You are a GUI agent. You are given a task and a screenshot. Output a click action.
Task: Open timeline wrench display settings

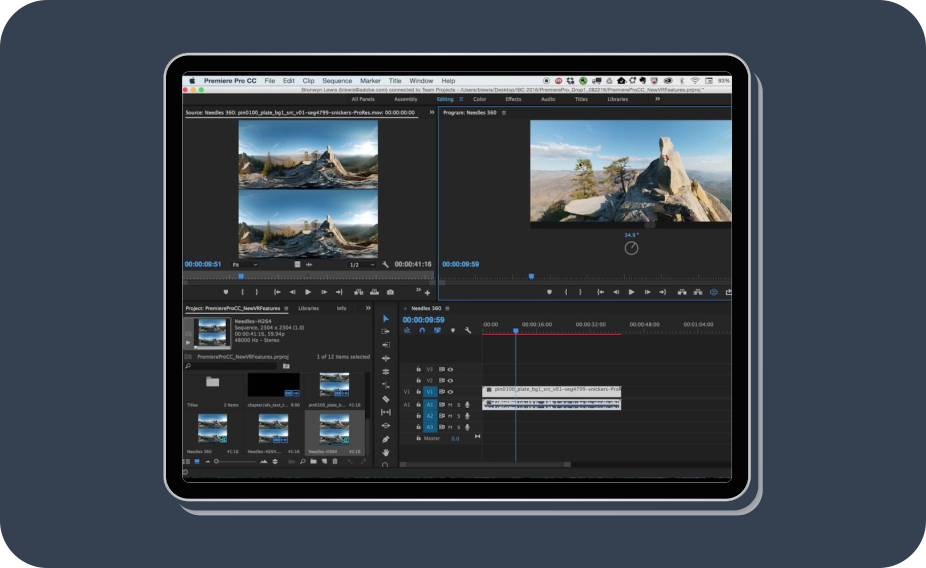[467, 330]
